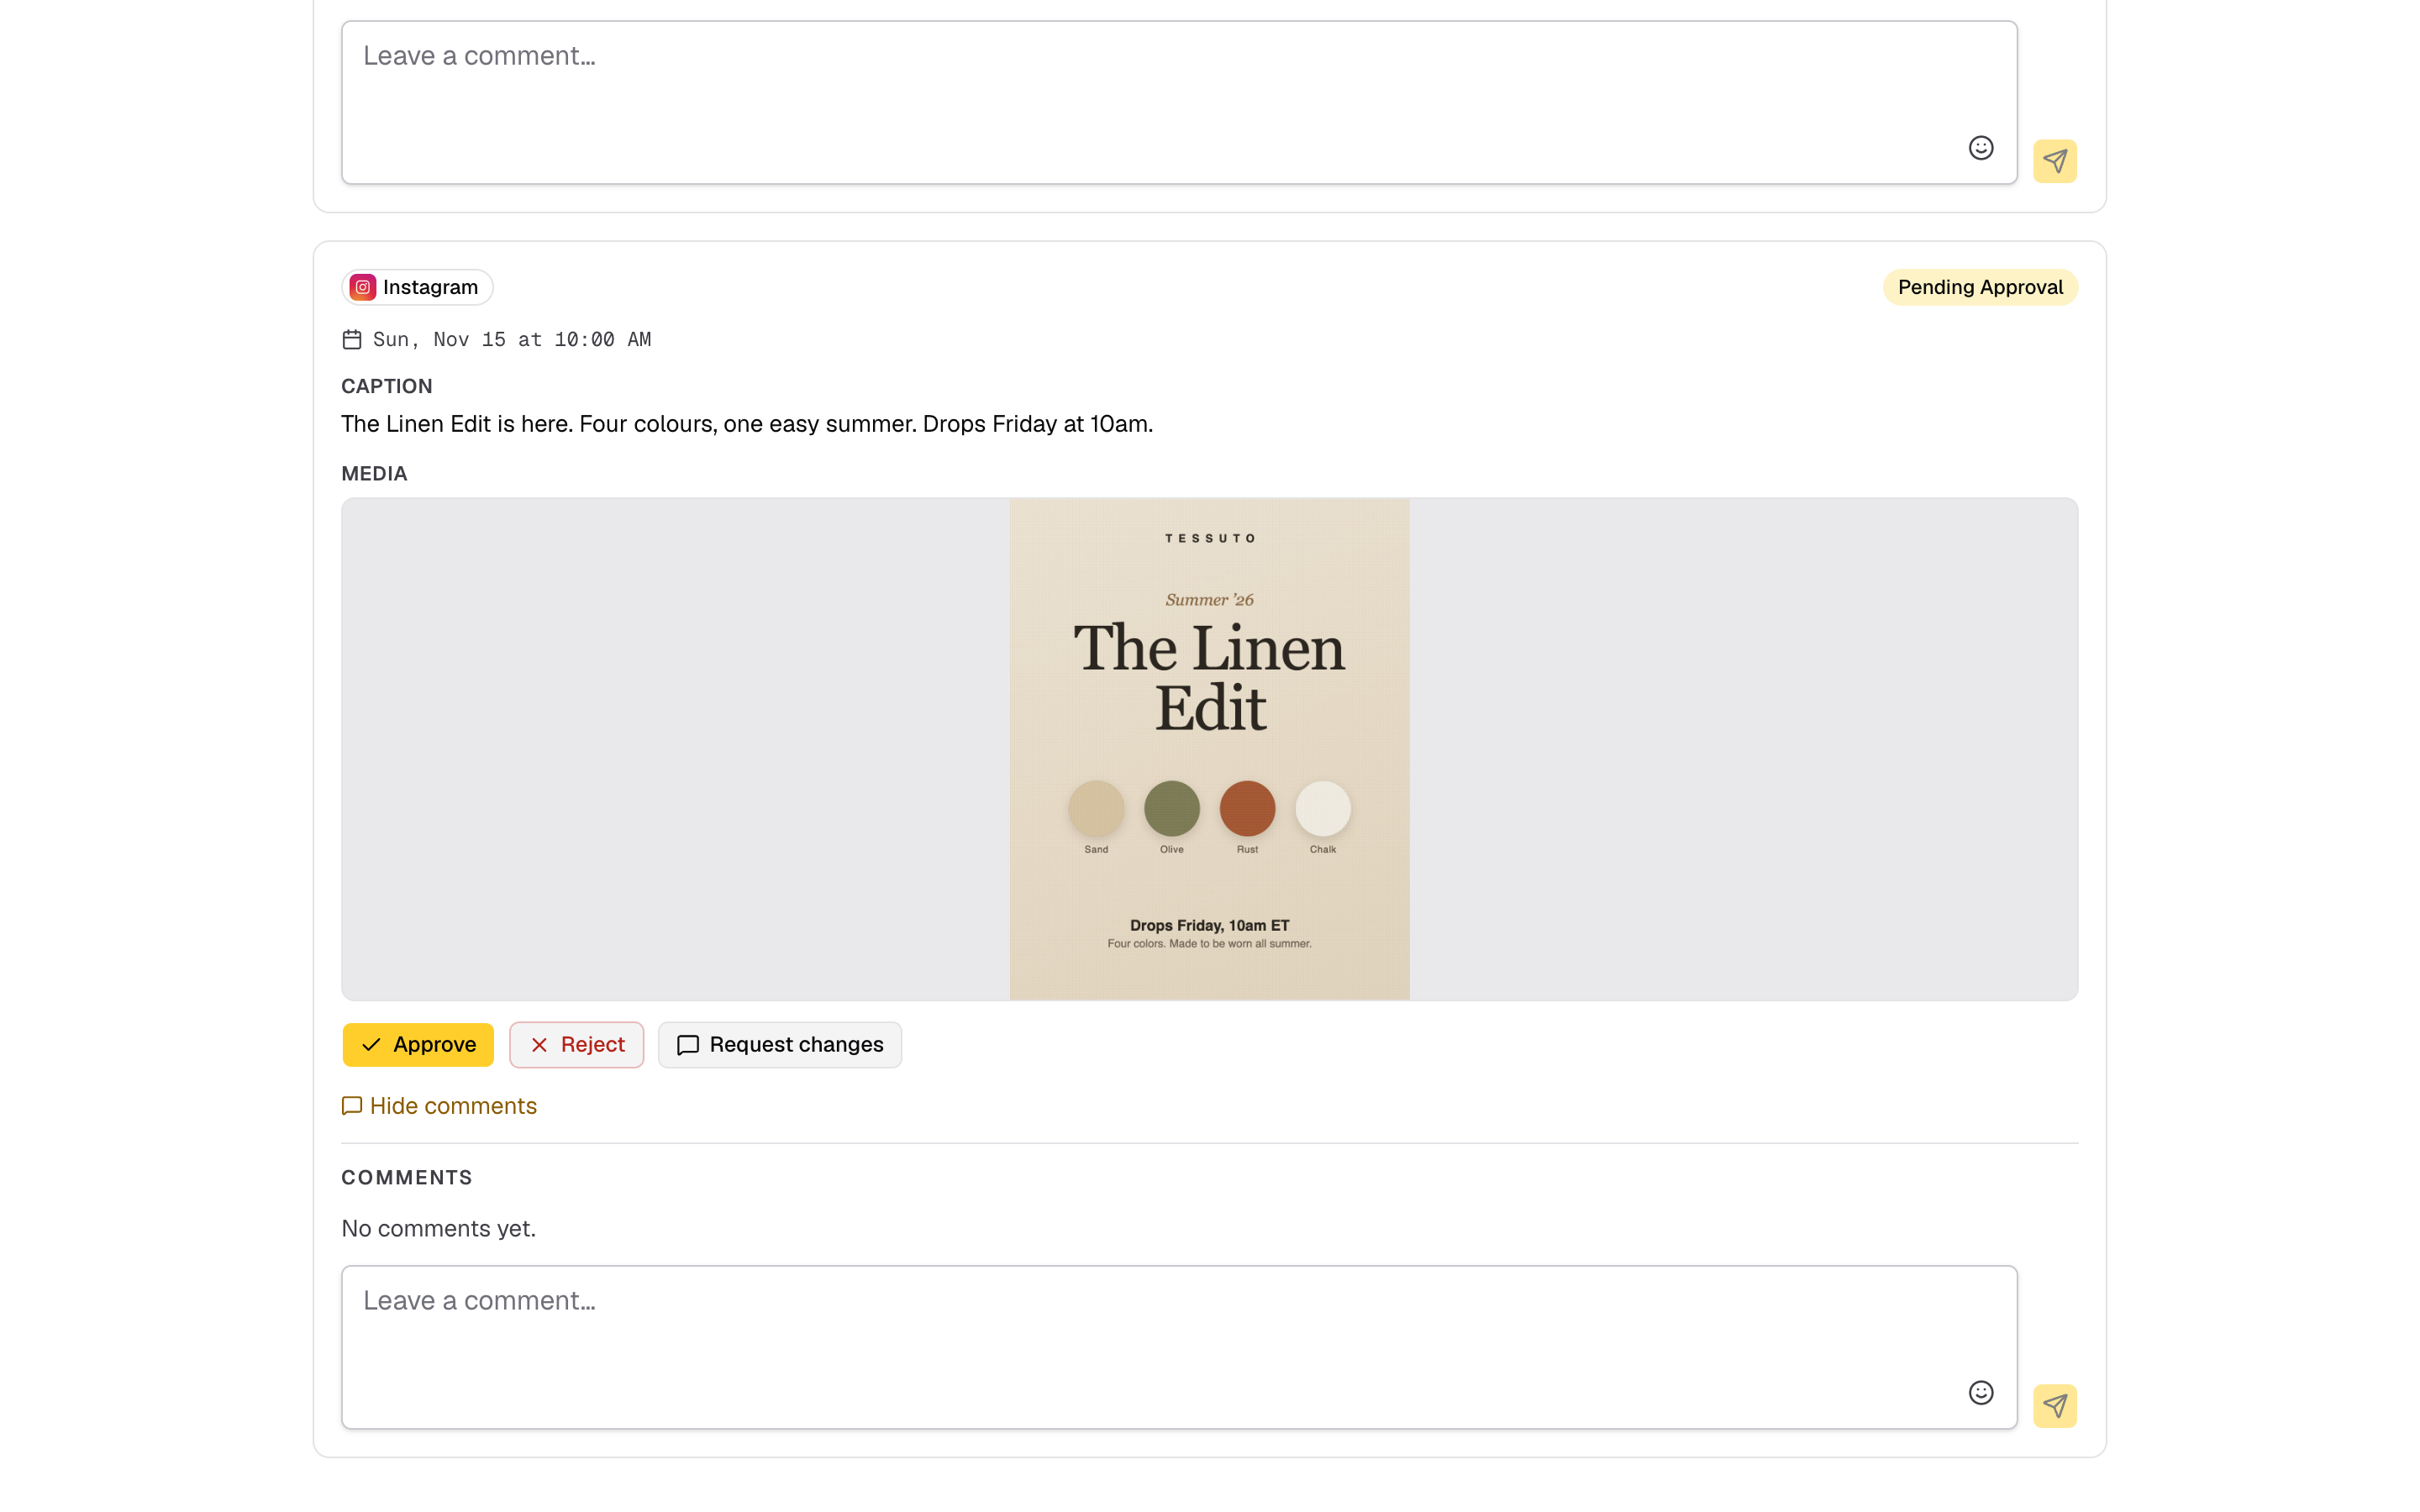Screen dimensions: 2420x1512
Task: Focus the lower Leave a comment field
Action: click(1179, 1347)
